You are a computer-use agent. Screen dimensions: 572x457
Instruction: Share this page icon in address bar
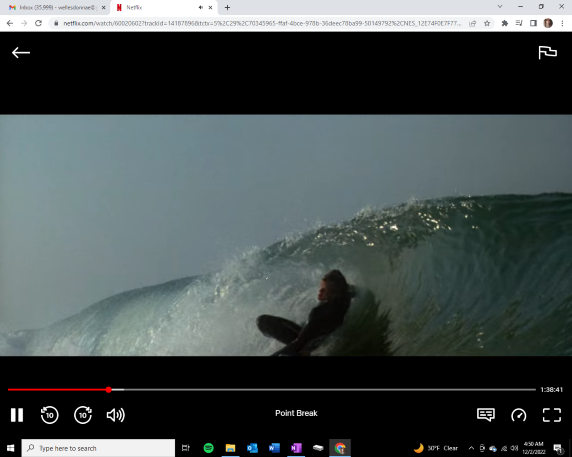472,23
